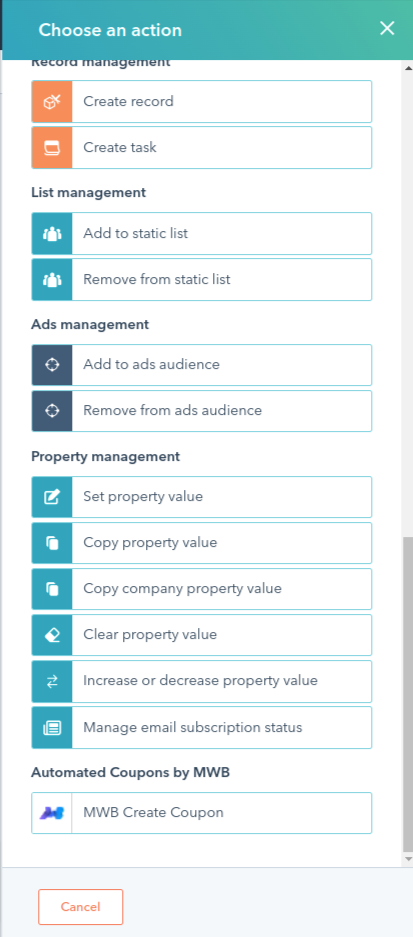Choose the Create task action

(202, 148)
